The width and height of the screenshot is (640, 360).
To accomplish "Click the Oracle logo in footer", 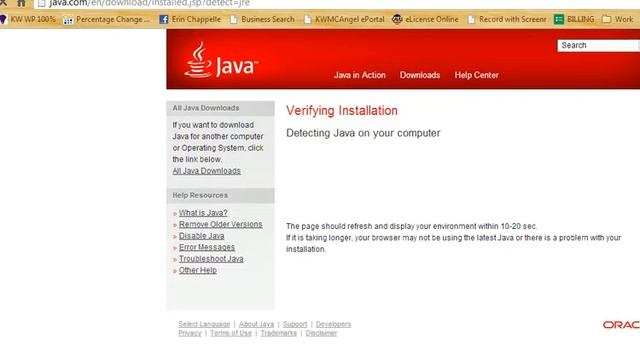I will (621, 325).
